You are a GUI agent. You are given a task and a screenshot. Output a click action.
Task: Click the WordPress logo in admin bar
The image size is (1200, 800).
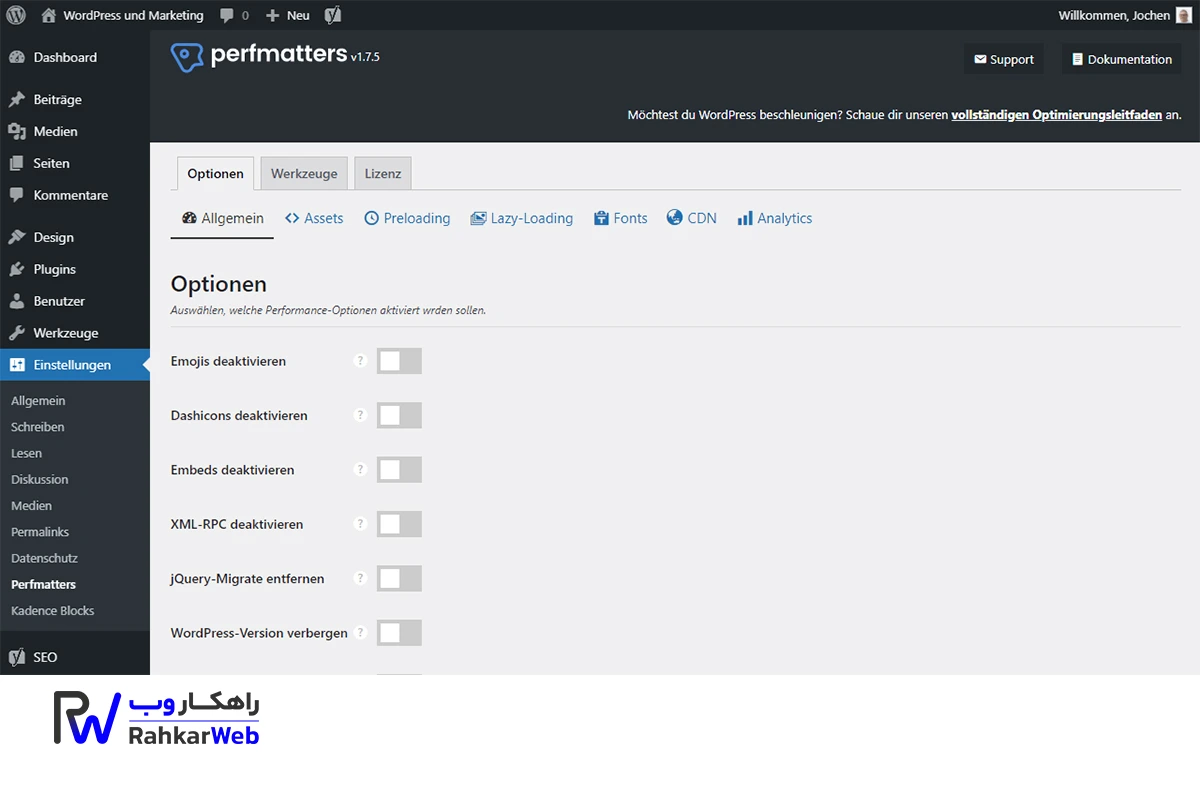(x=16, y=15)
